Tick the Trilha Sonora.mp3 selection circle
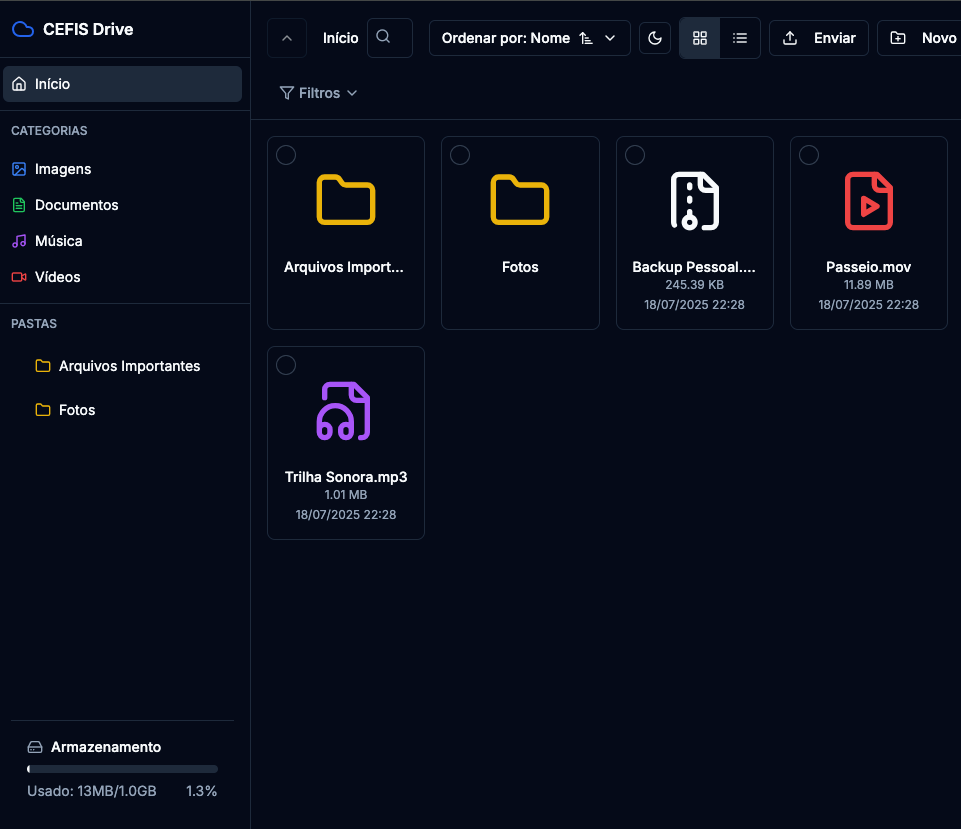Image resolution: width=961 pixels, height=829 pixels. [286, 365]
